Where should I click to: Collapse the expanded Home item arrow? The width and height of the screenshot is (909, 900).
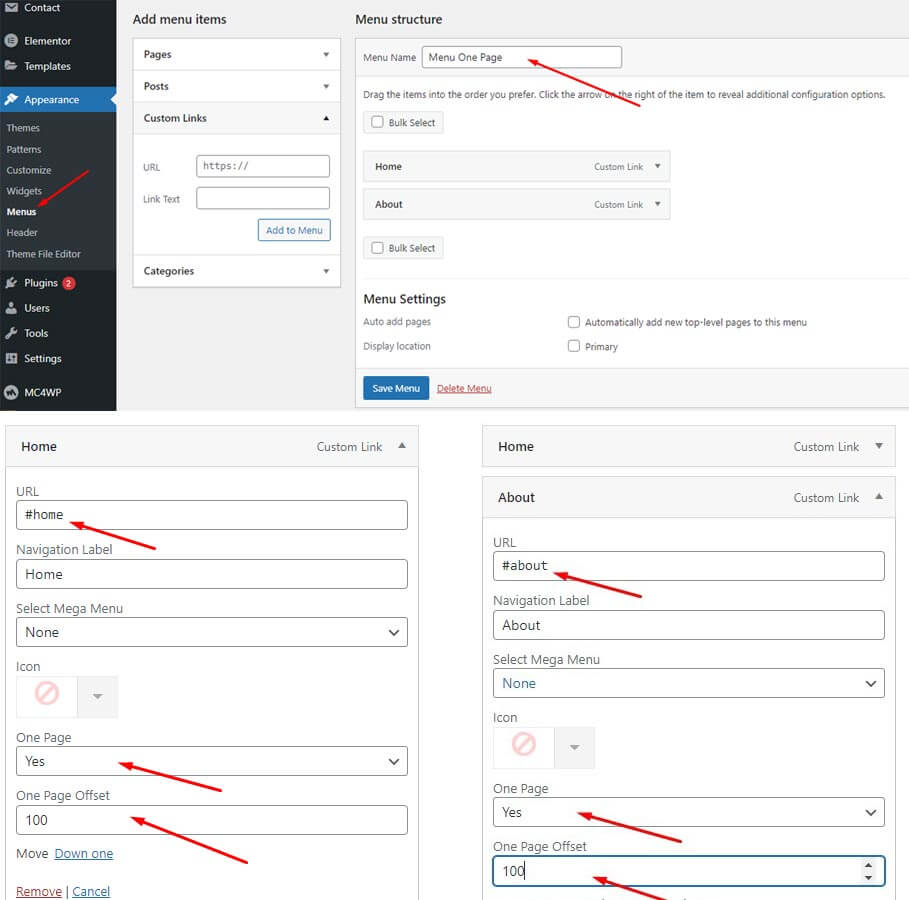tap(402, 446)
